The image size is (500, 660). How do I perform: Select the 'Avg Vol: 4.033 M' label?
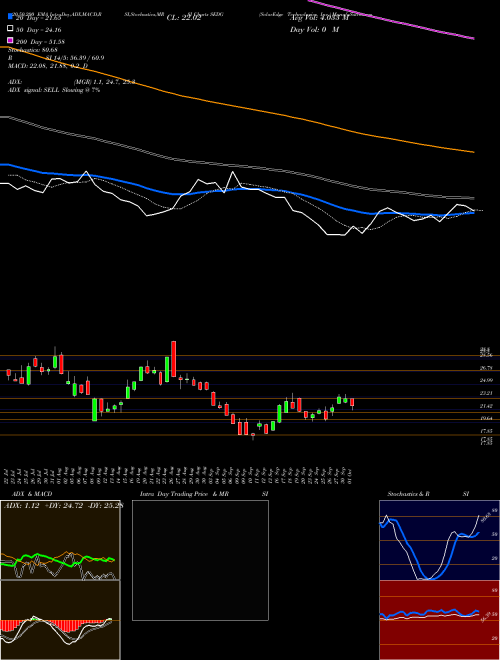320,18
